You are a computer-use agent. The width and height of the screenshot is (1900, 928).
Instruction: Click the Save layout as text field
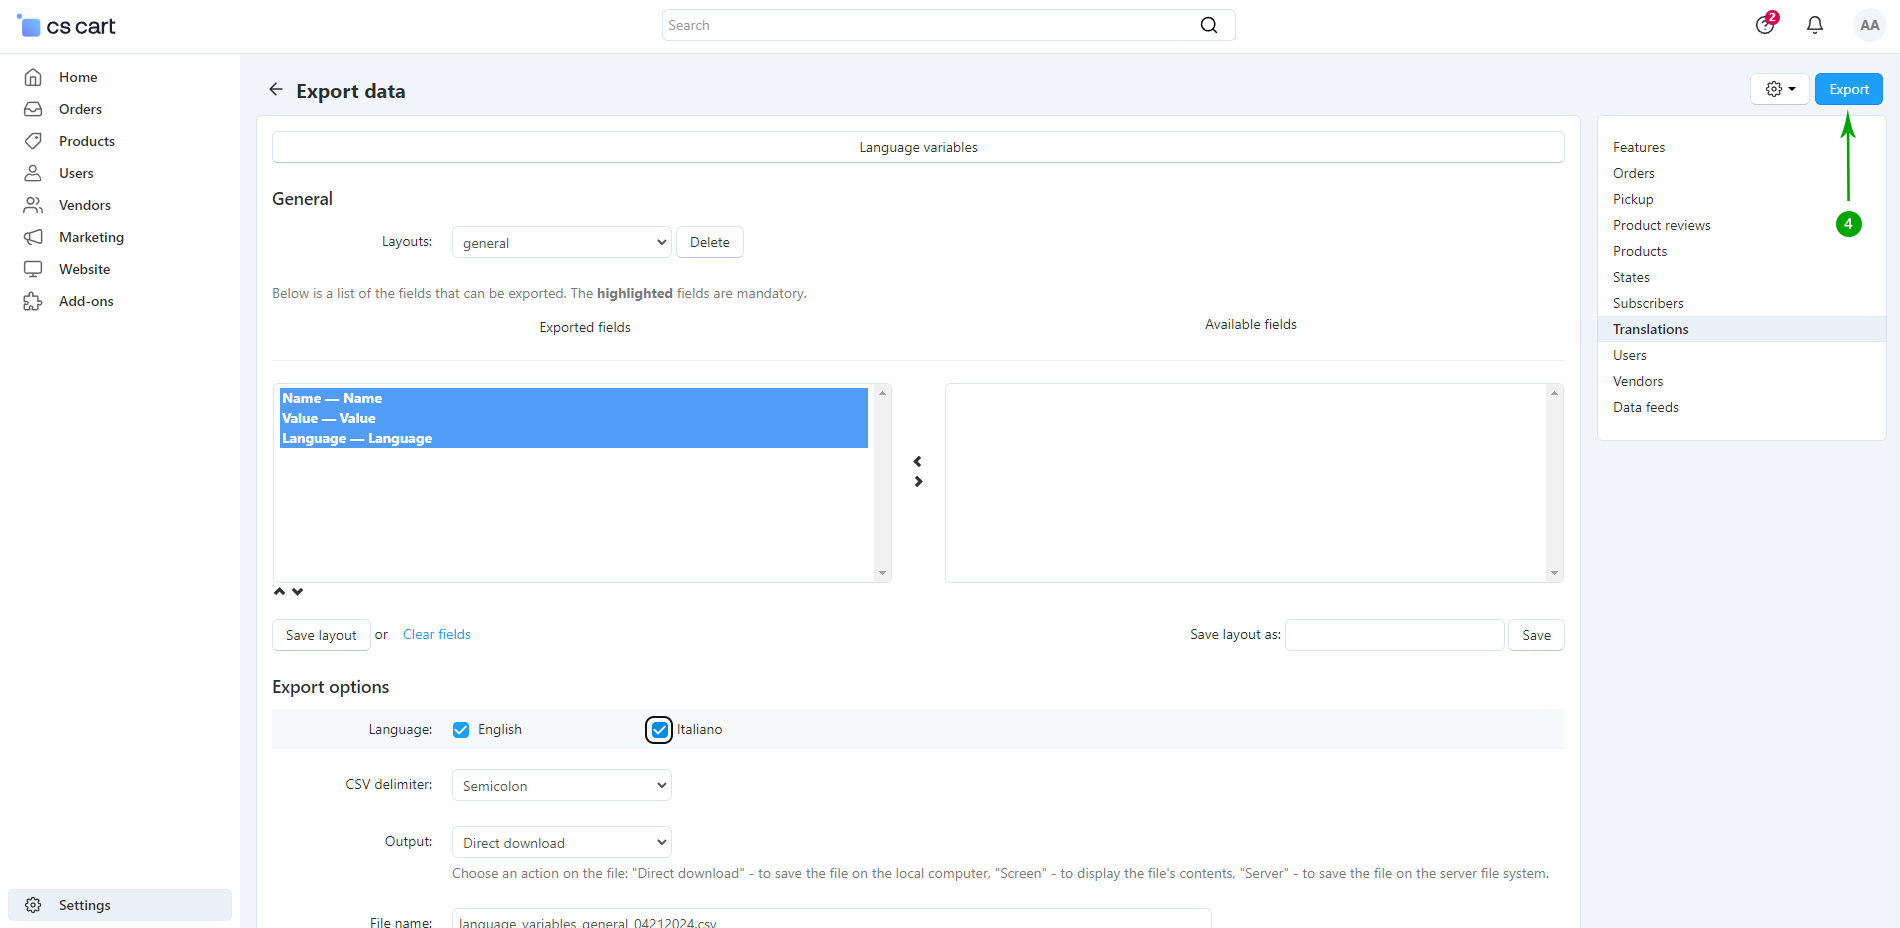1394,635
